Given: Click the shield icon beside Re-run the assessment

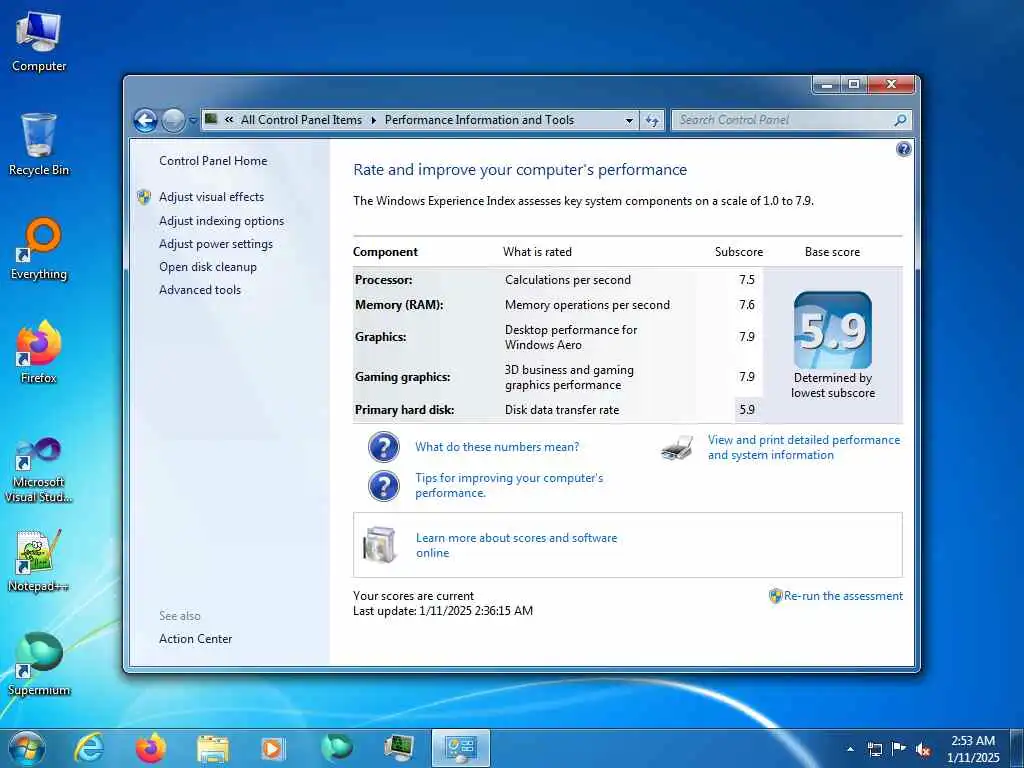Looking at the screenshot, I should click(x=775, y=596).
